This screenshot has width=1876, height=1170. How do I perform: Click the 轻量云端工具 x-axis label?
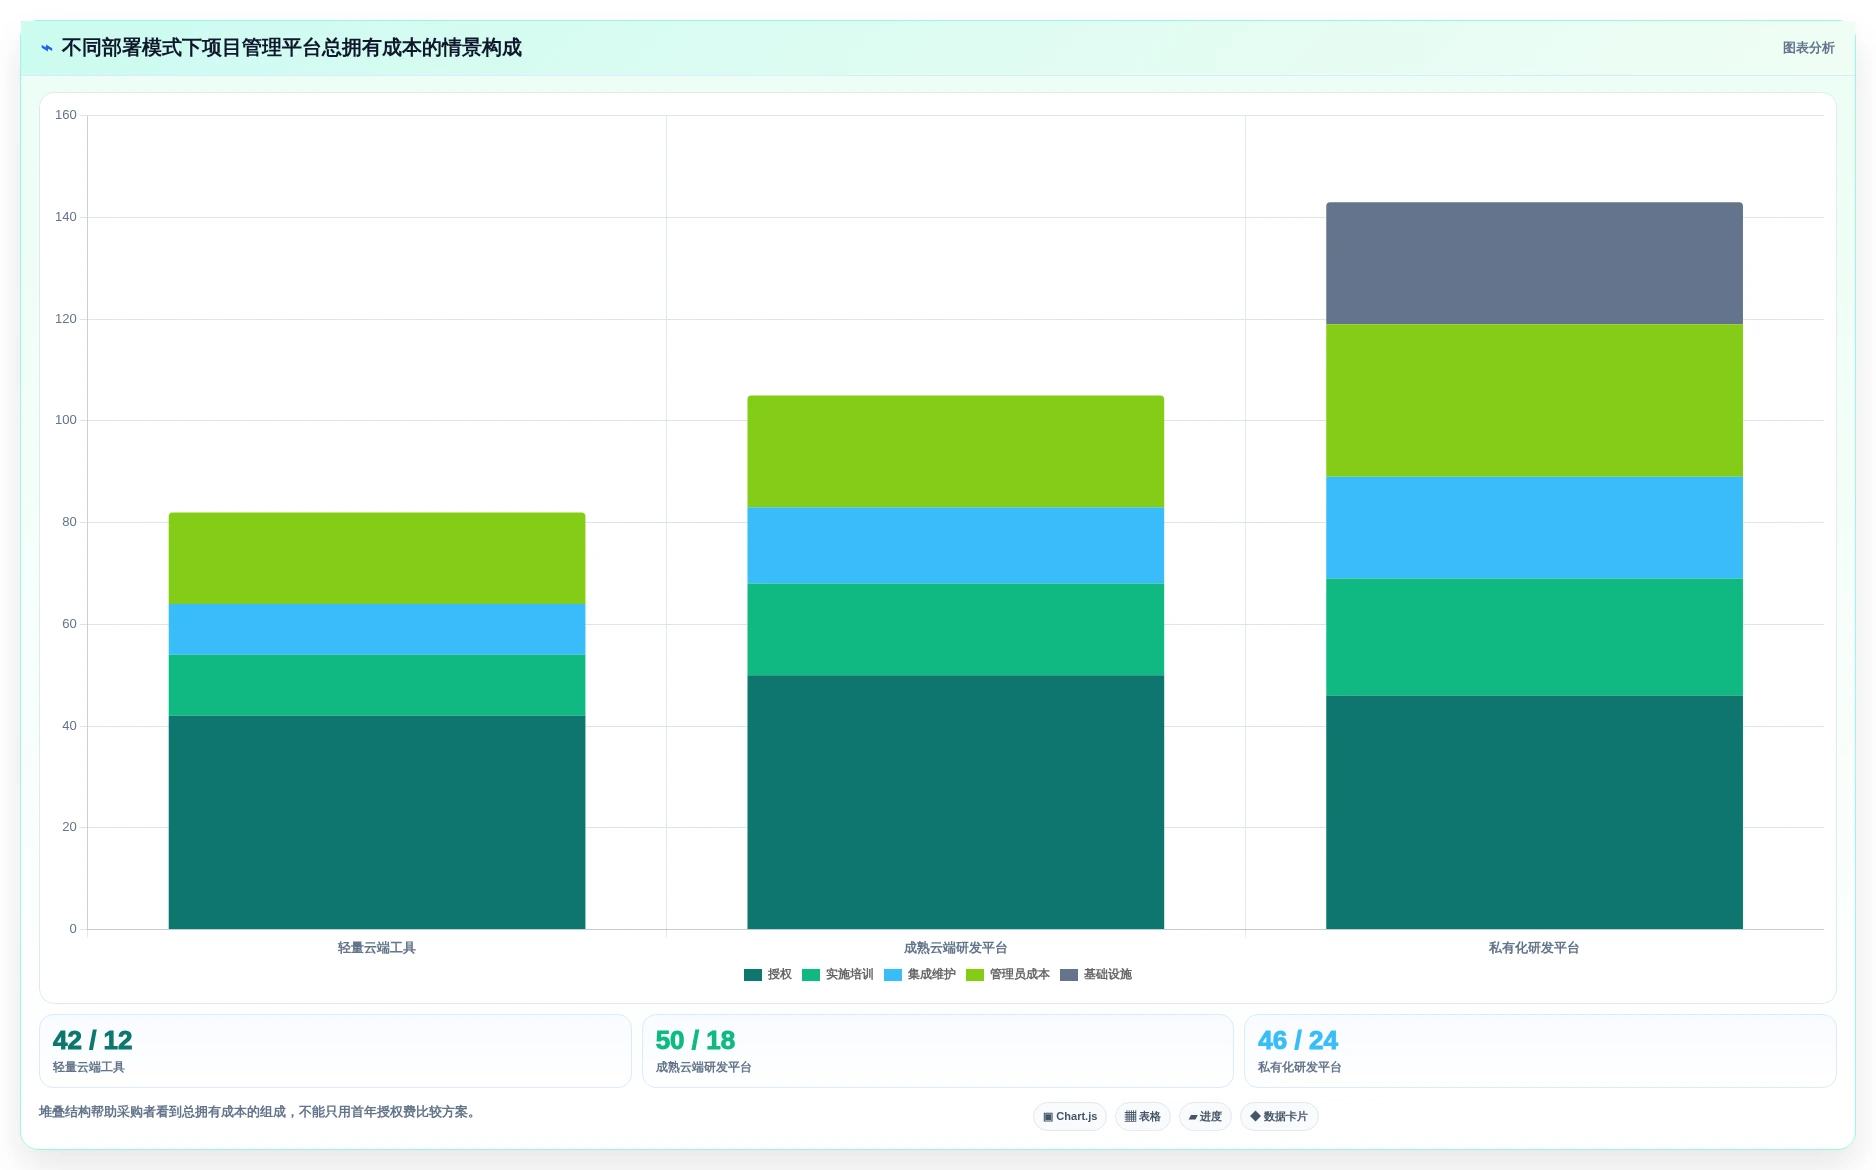click(x=377, y=948)
